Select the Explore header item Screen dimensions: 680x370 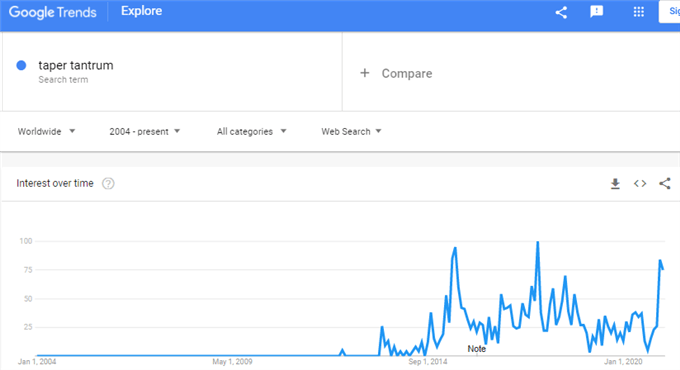coord(141,11)
